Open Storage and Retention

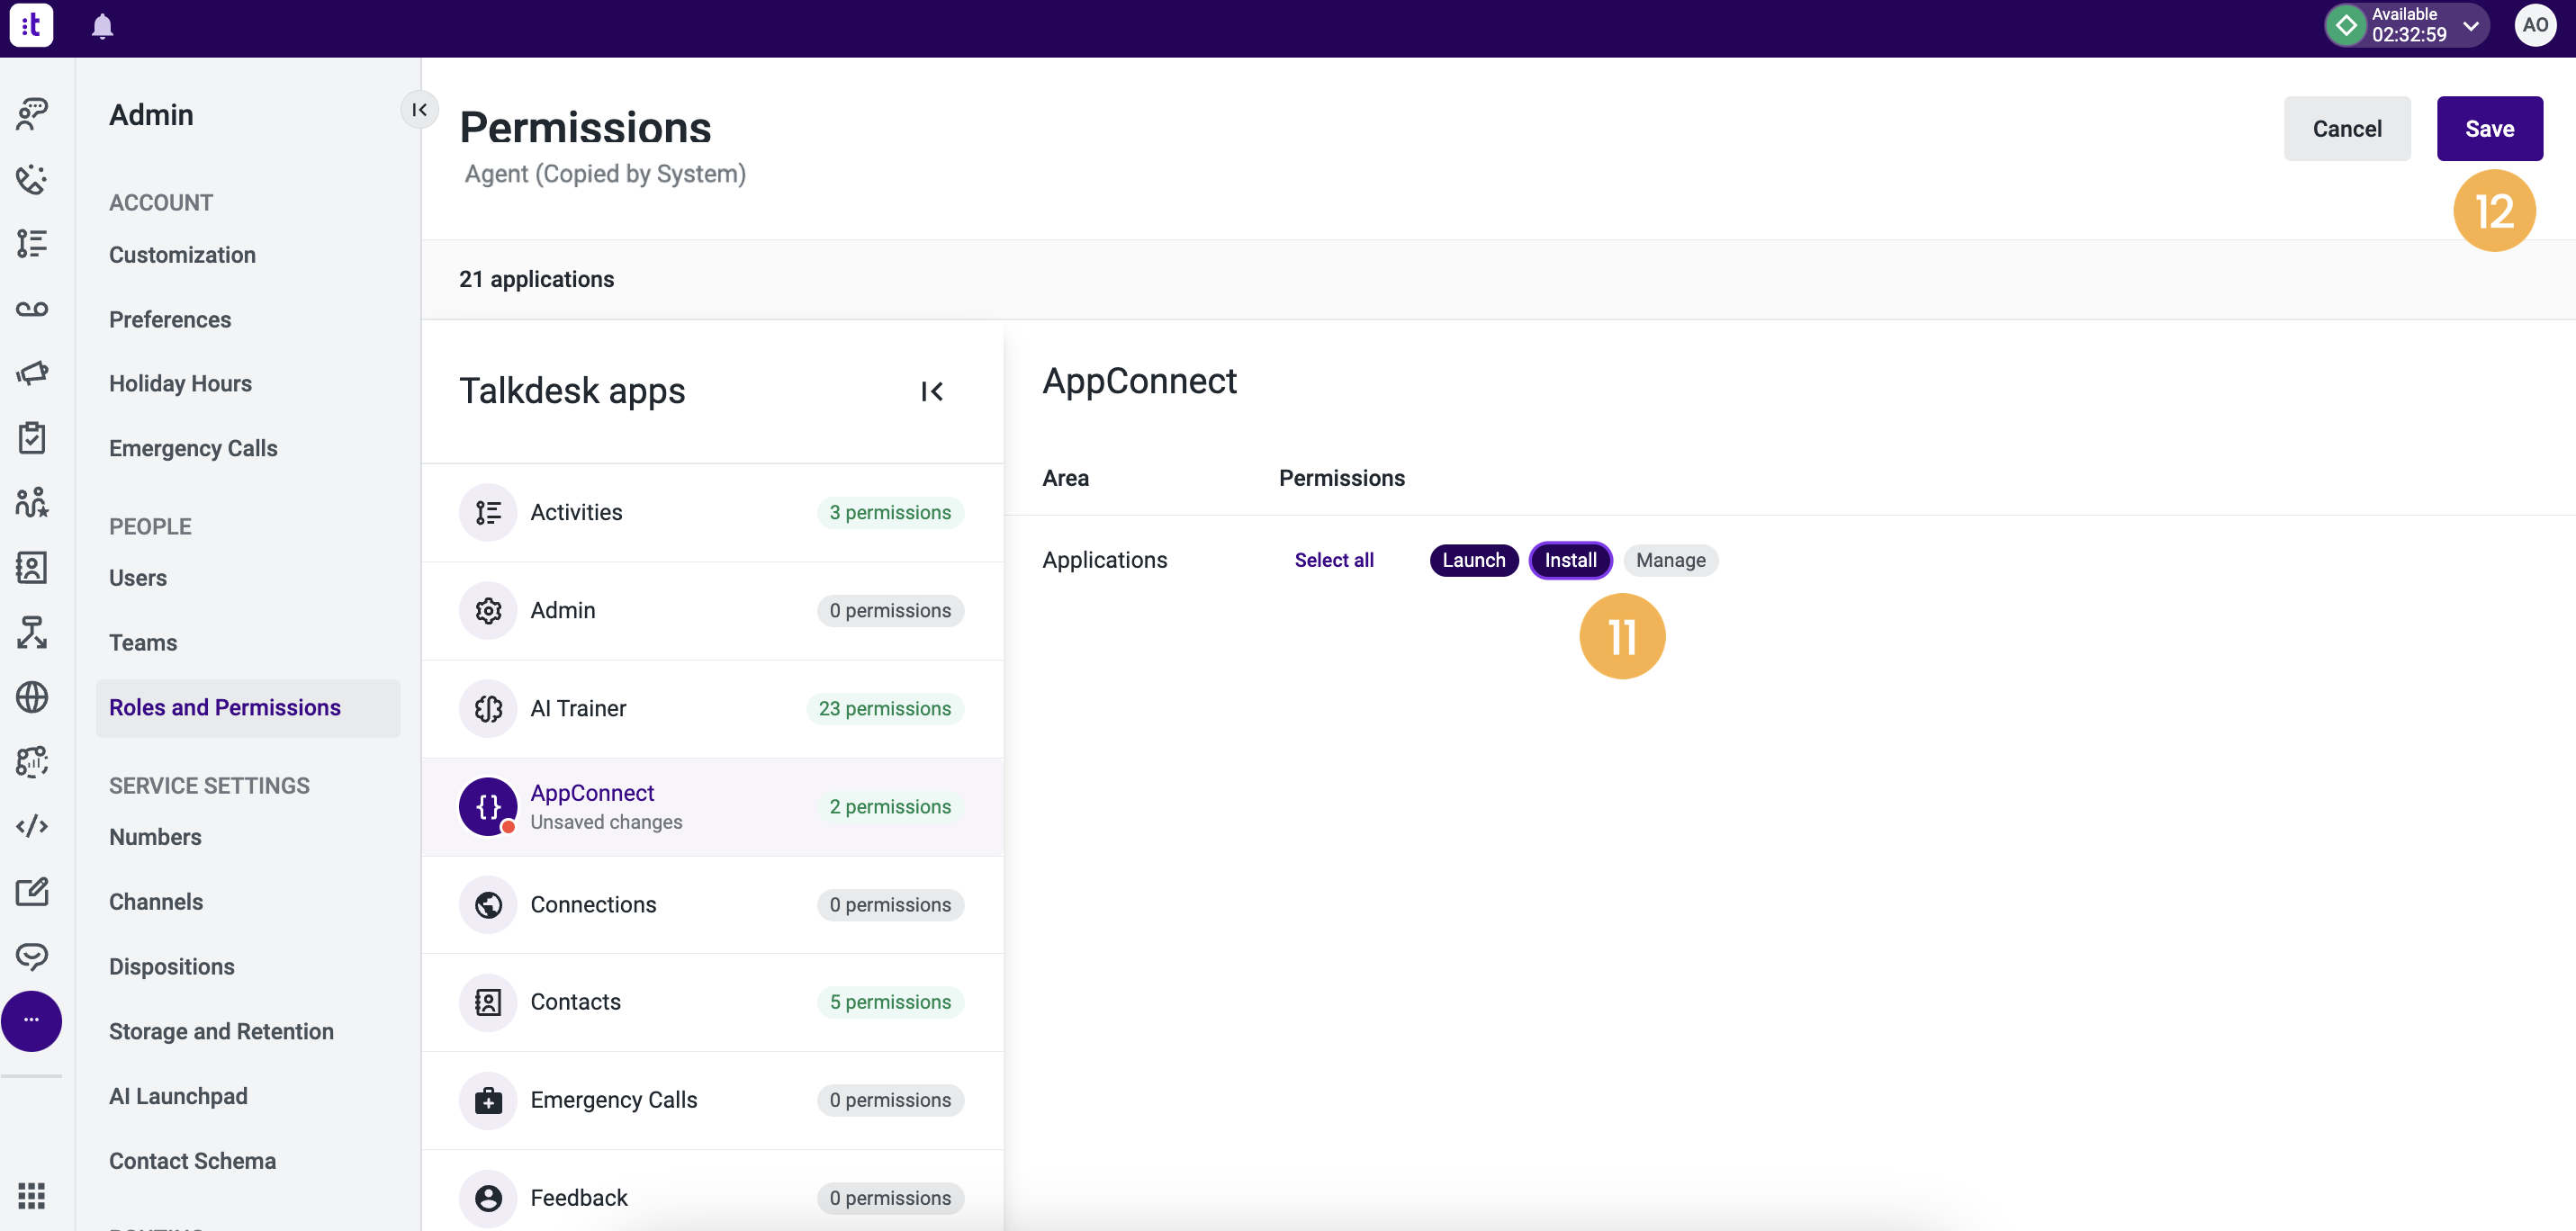click(221, 1032)
